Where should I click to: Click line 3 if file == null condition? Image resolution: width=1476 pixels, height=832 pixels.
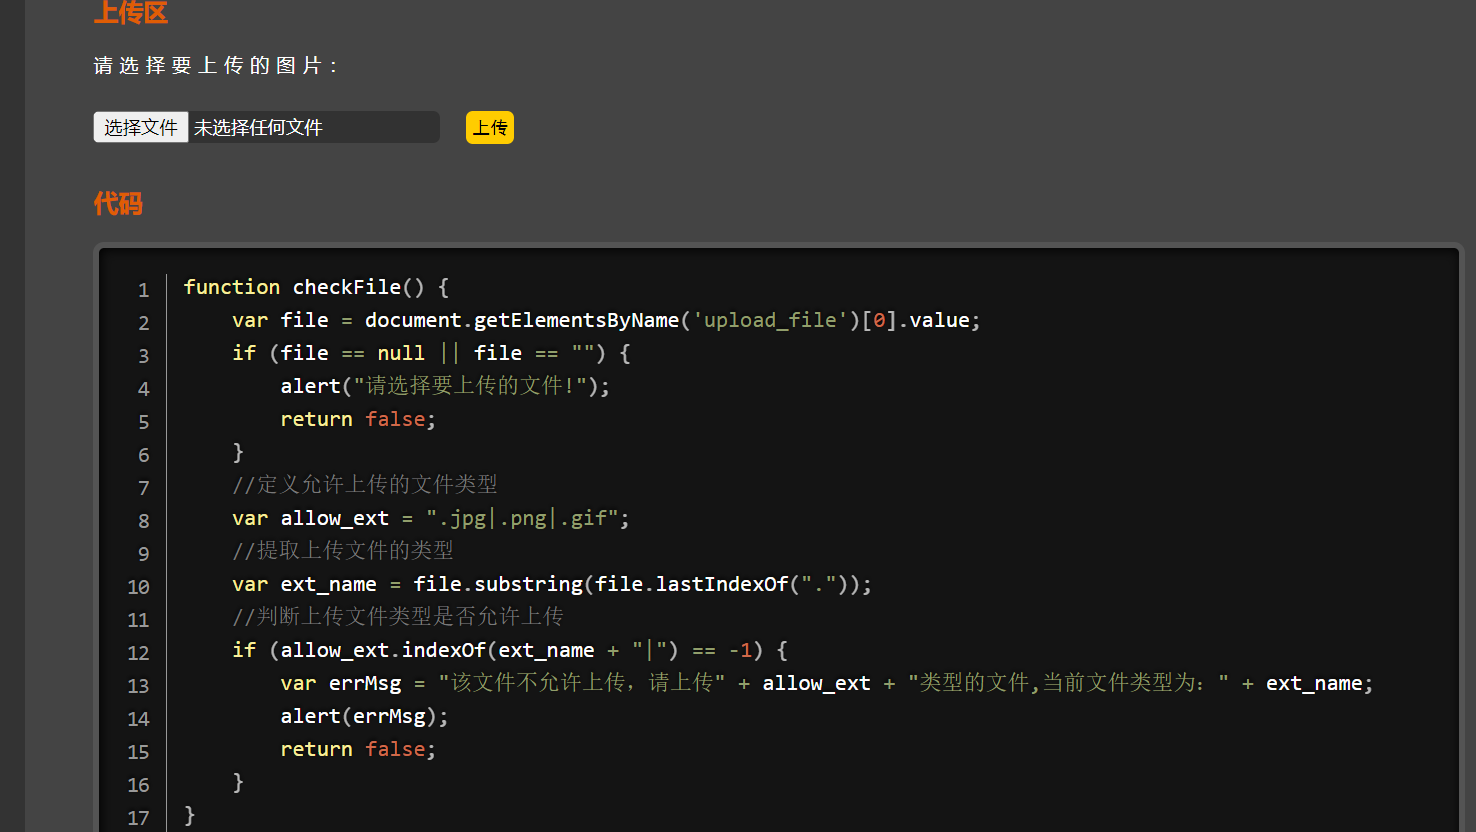click(x=431, y=353)
